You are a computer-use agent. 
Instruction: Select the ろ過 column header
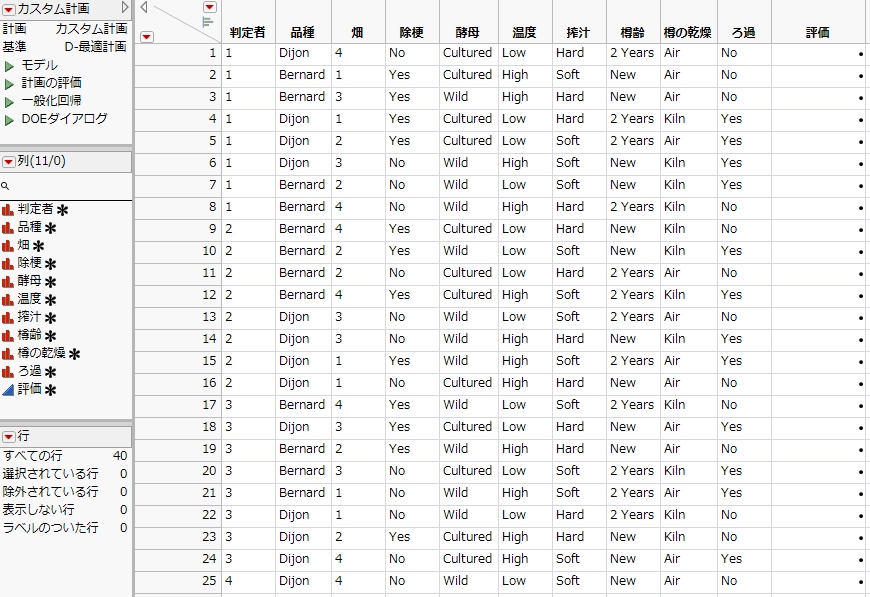click(x=743, y=33)
